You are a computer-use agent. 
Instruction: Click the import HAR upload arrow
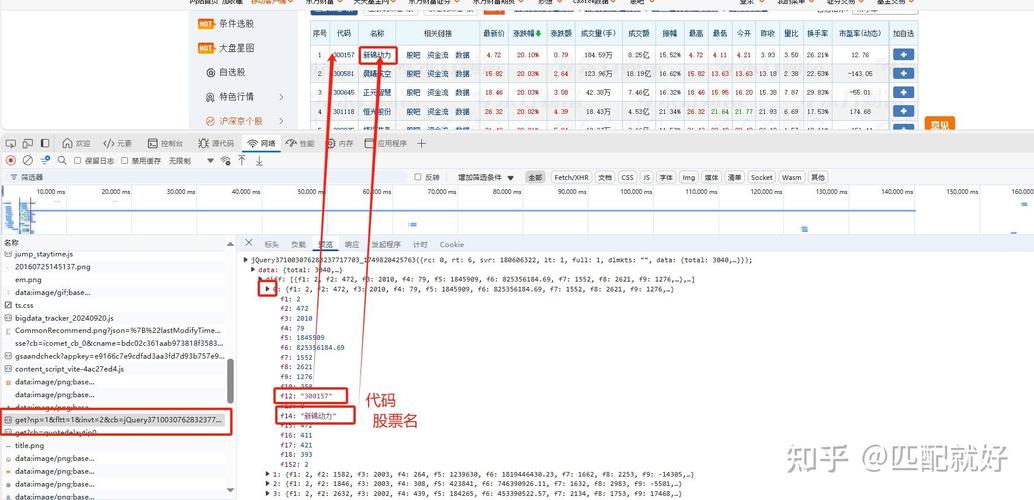(242, 160)
